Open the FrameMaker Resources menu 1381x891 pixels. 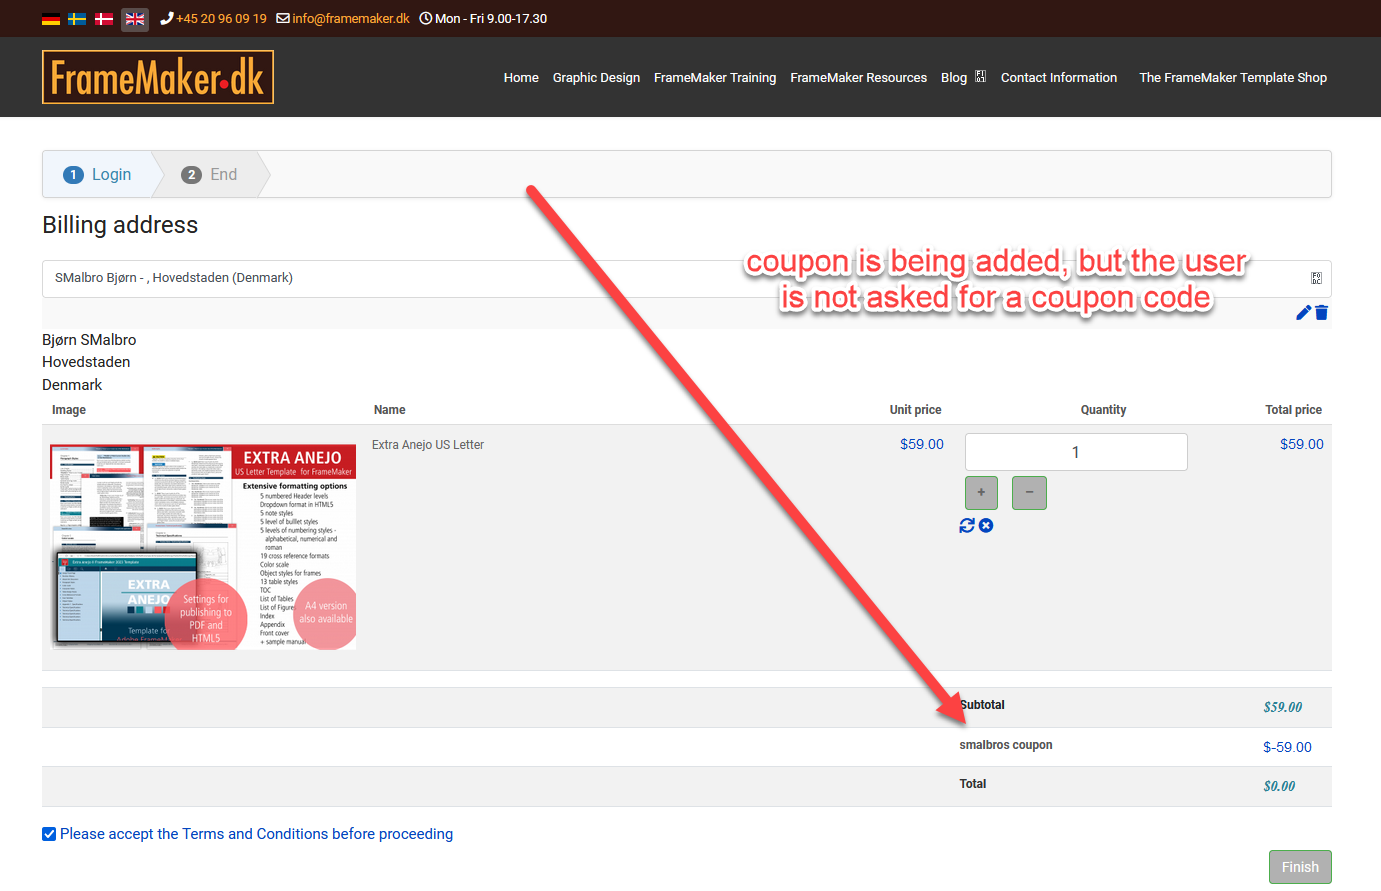click(858, 77)
